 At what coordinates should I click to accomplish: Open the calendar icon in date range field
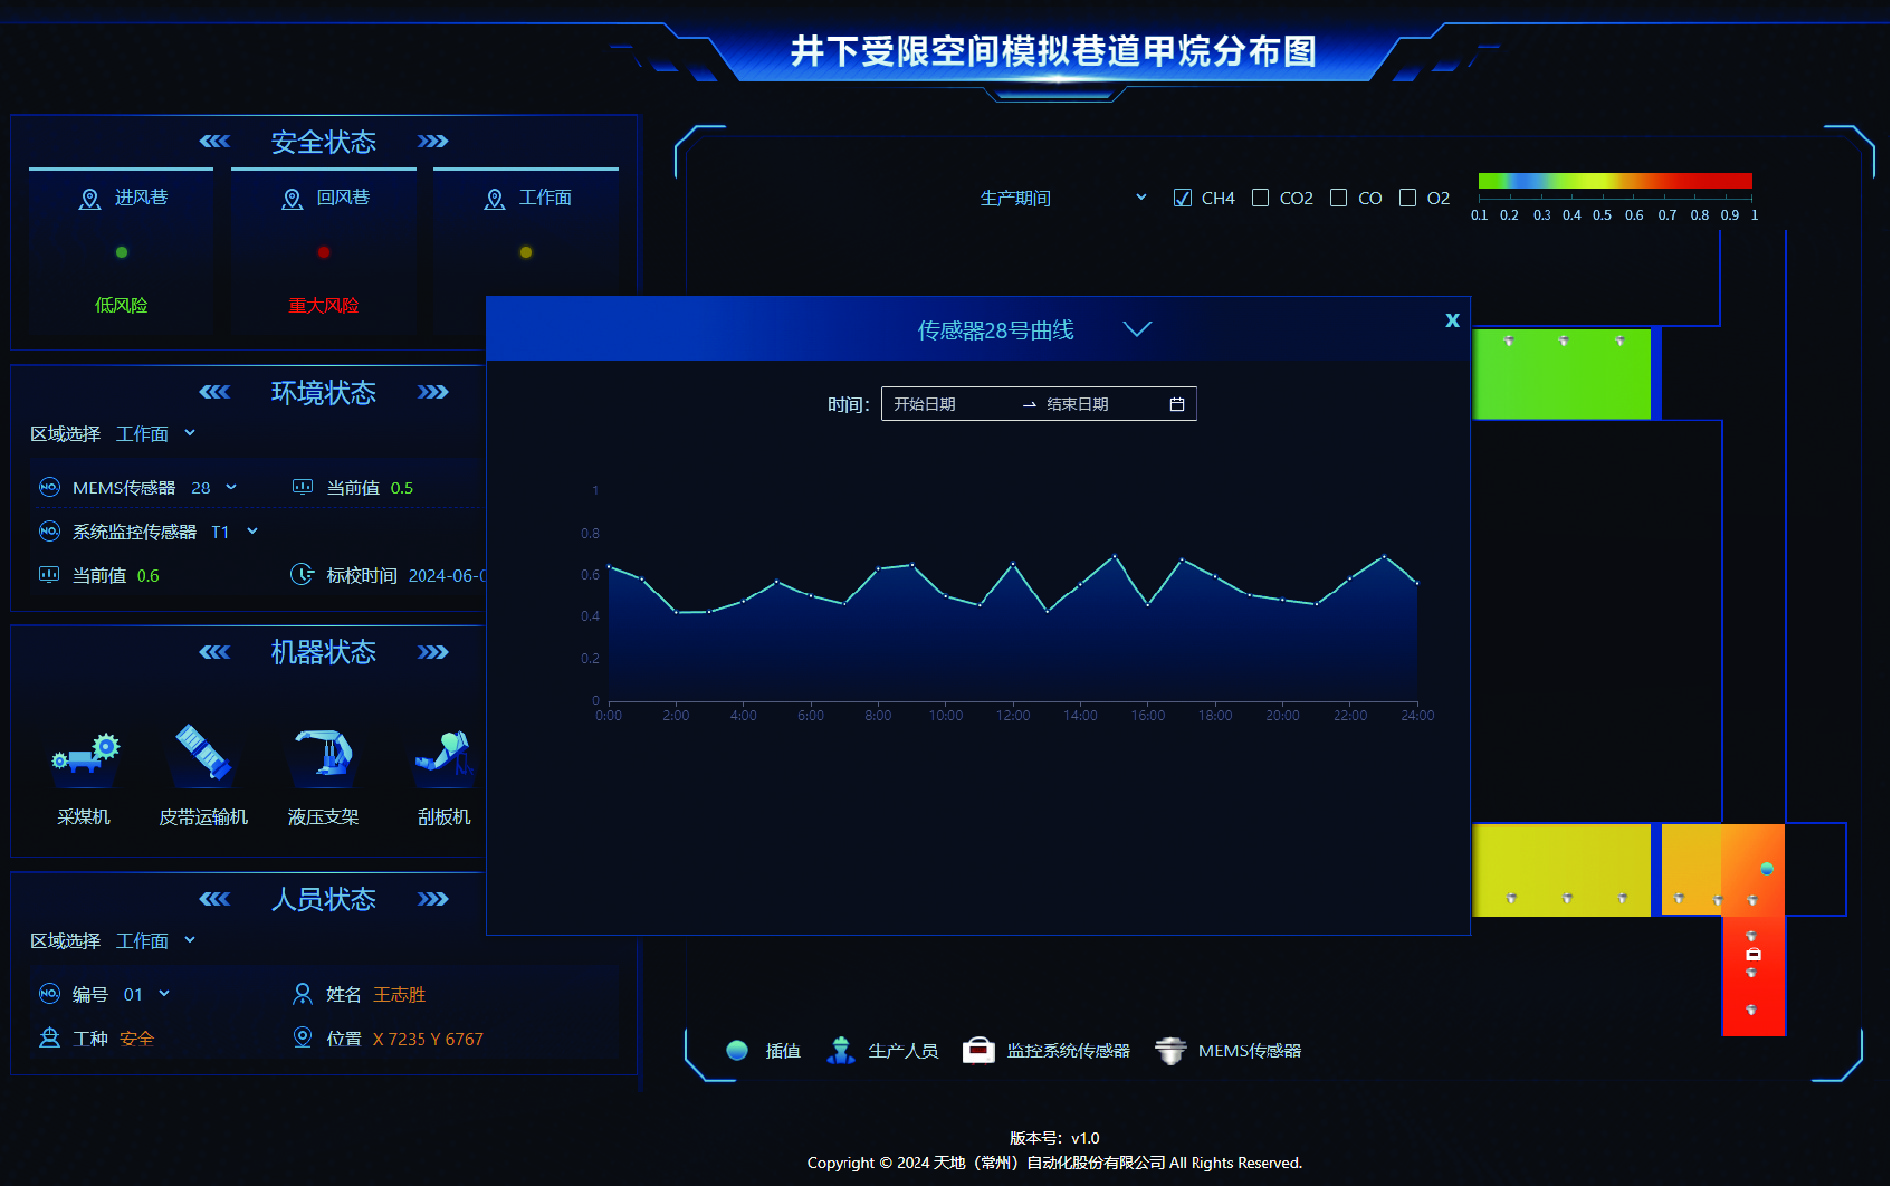click(x=1177, y=404)
